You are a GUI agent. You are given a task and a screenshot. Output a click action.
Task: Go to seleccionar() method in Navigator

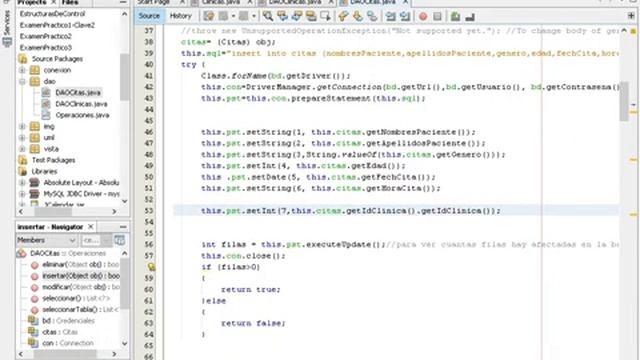tap(76, 298)
